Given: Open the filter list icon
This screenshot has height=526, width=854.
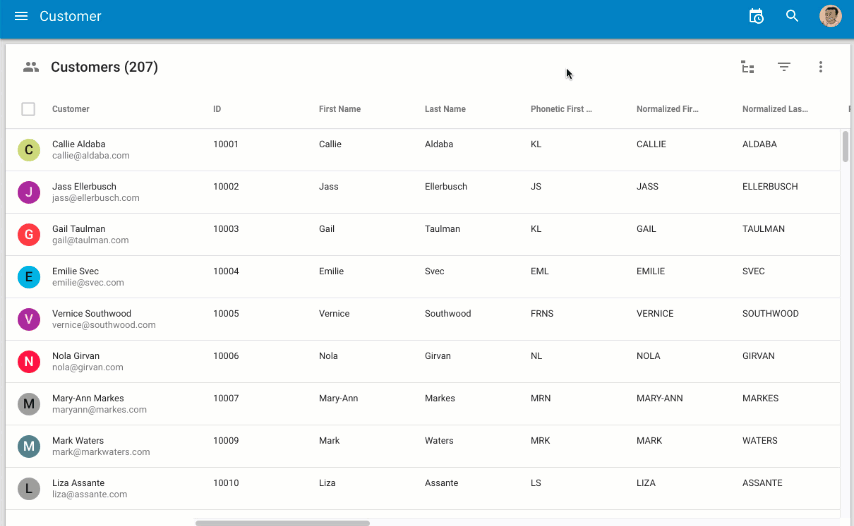Looking at the screenshot, I should (x=784, y=67).
